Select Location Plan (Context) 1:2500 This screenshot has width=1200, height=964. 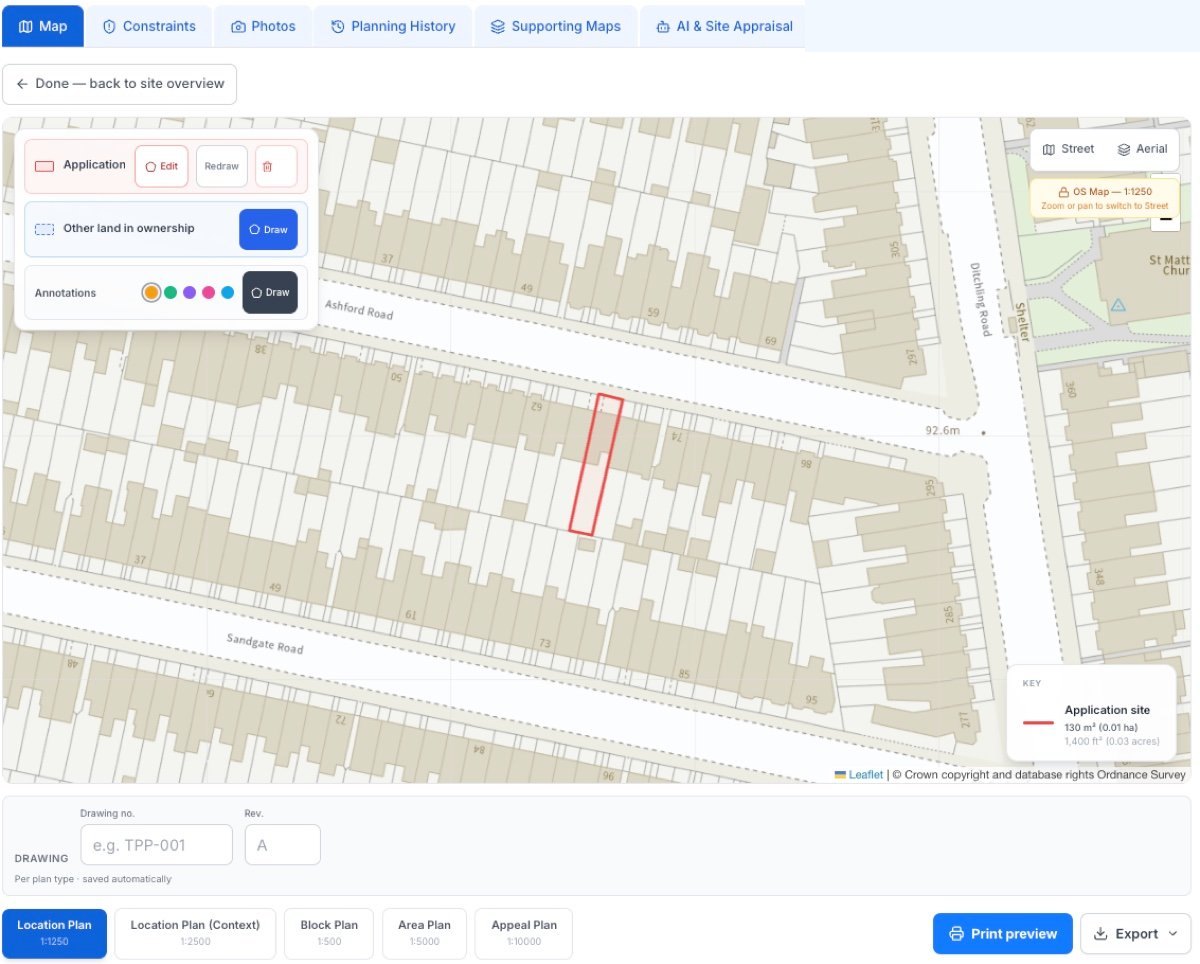(x=195, y=933)
